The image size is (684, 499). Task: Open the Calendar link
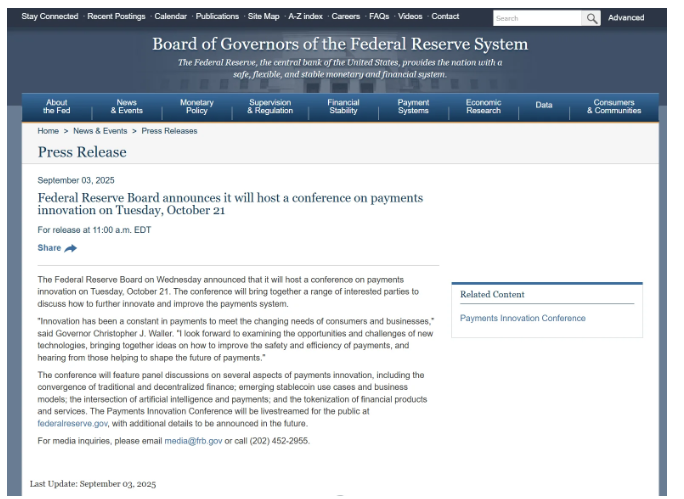tap(171, 16)
